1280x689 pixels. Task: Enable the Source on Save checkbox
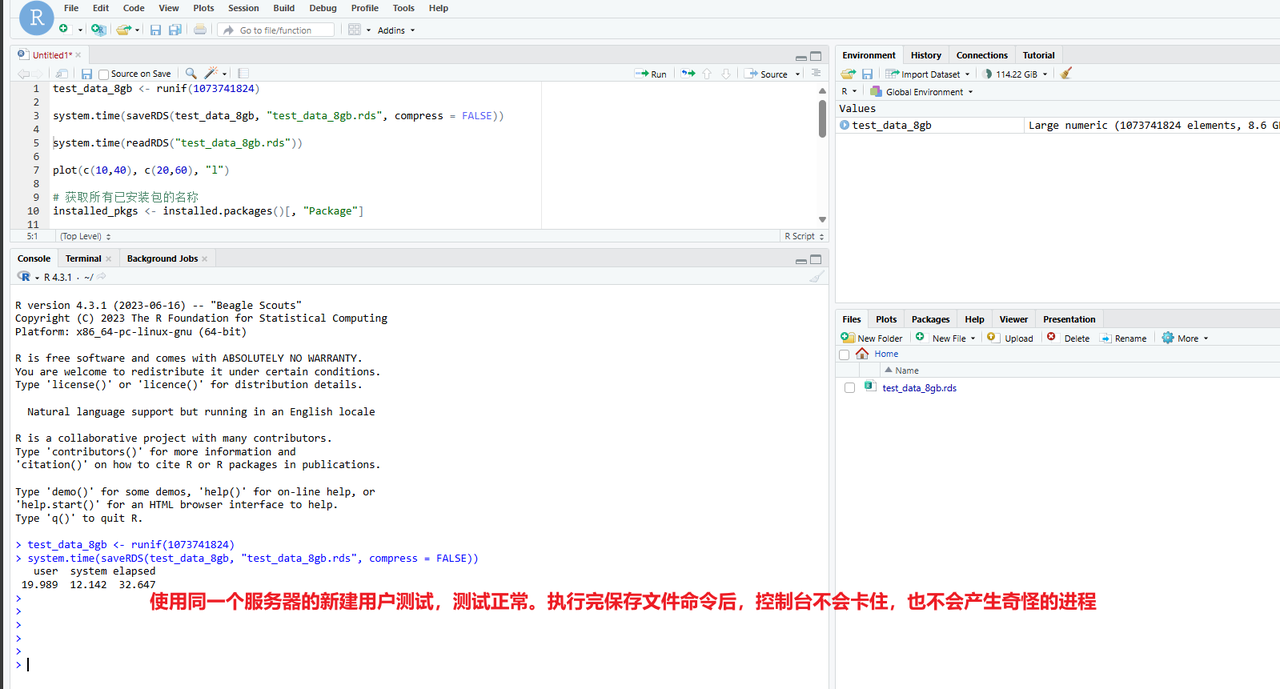pos(106,73)
